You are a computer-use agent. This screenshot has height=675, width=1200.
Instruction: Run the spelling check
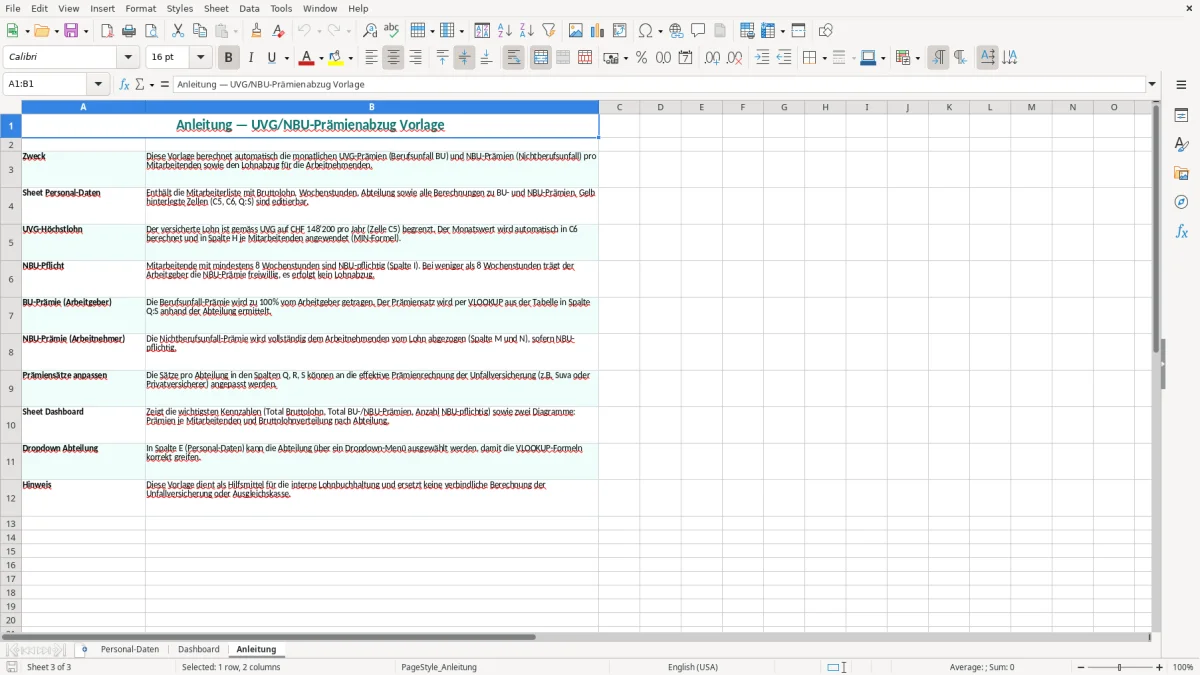pyautogui.click(x=391, y=31)
